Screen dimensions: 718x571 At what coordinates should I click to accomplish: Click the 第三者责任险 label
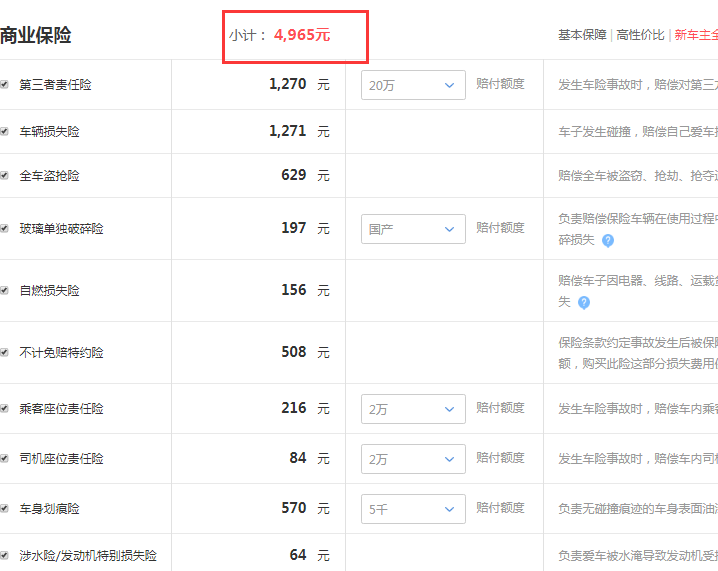point(55,85)
